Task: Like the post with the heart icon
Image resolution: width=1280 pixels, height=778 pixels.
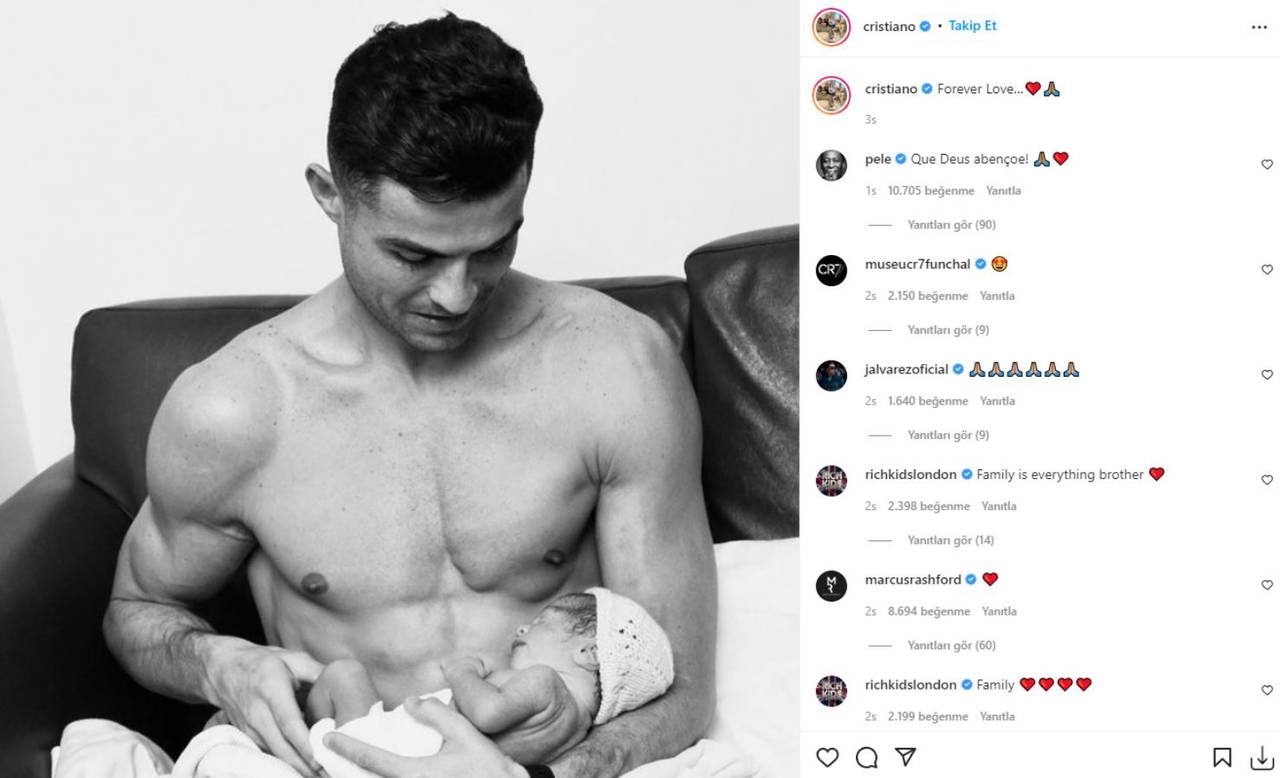Action: pos(827,757)
